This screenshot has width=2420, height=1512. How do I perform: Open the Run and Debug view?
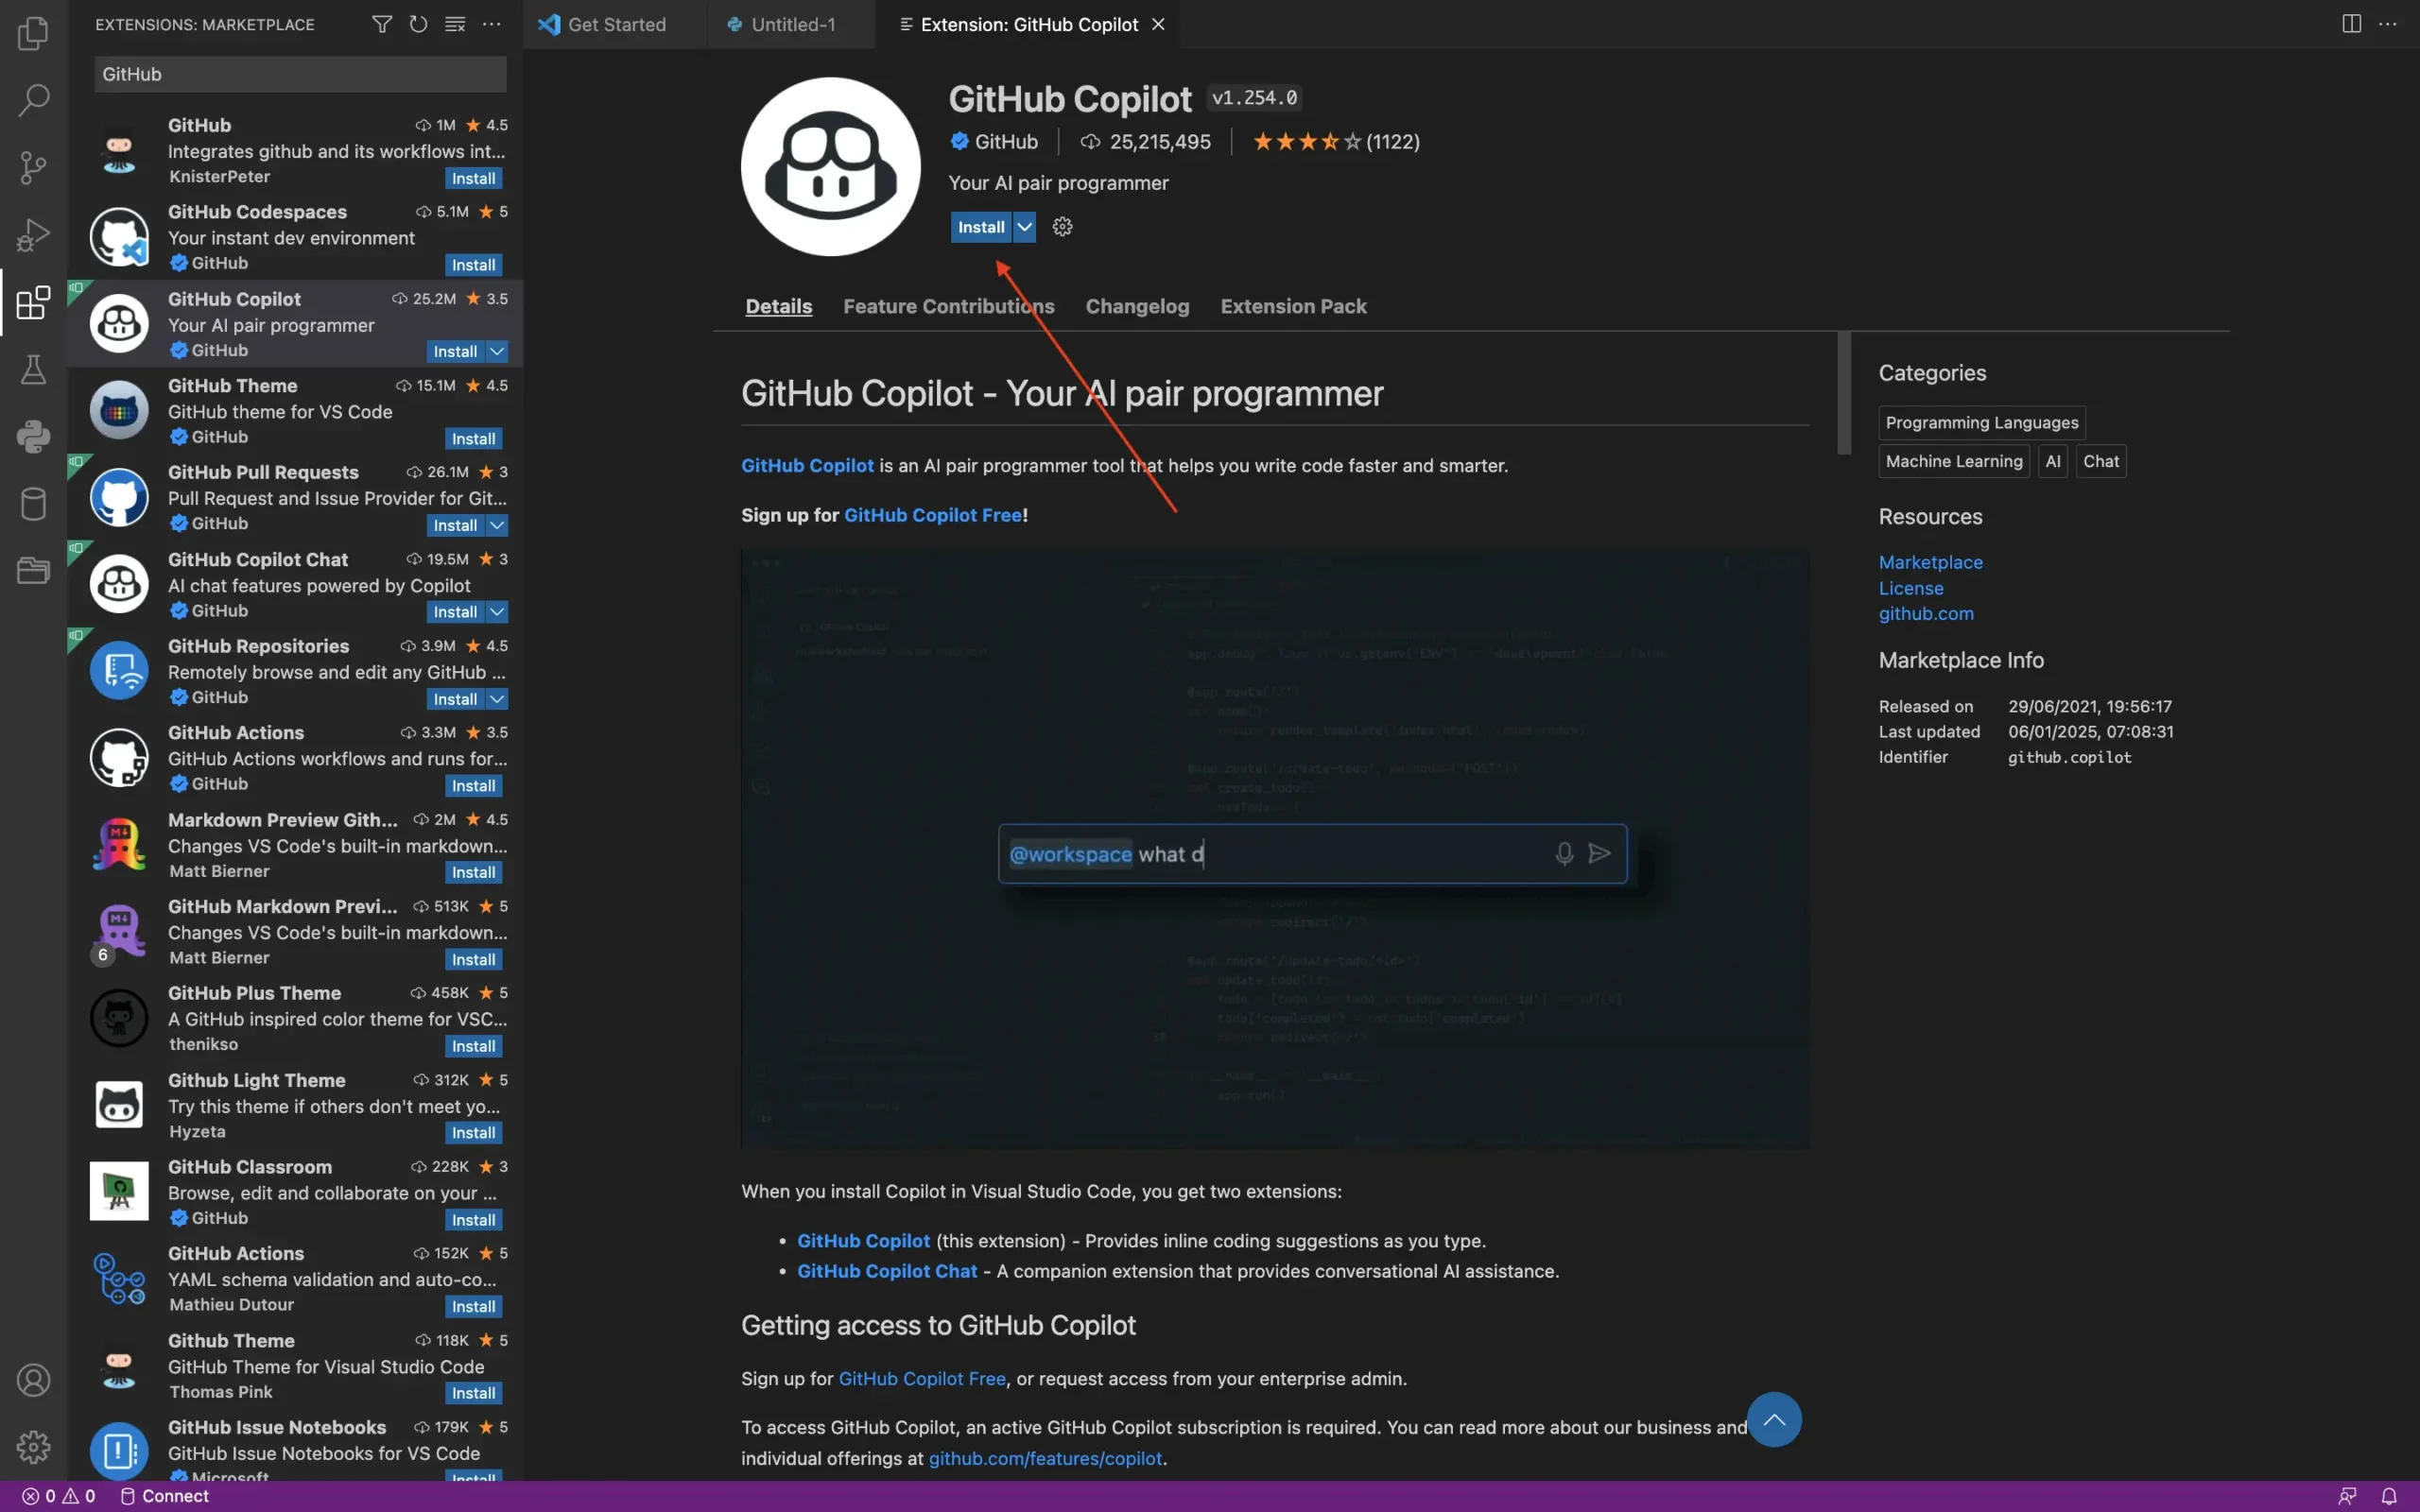[x=33, y=235]
